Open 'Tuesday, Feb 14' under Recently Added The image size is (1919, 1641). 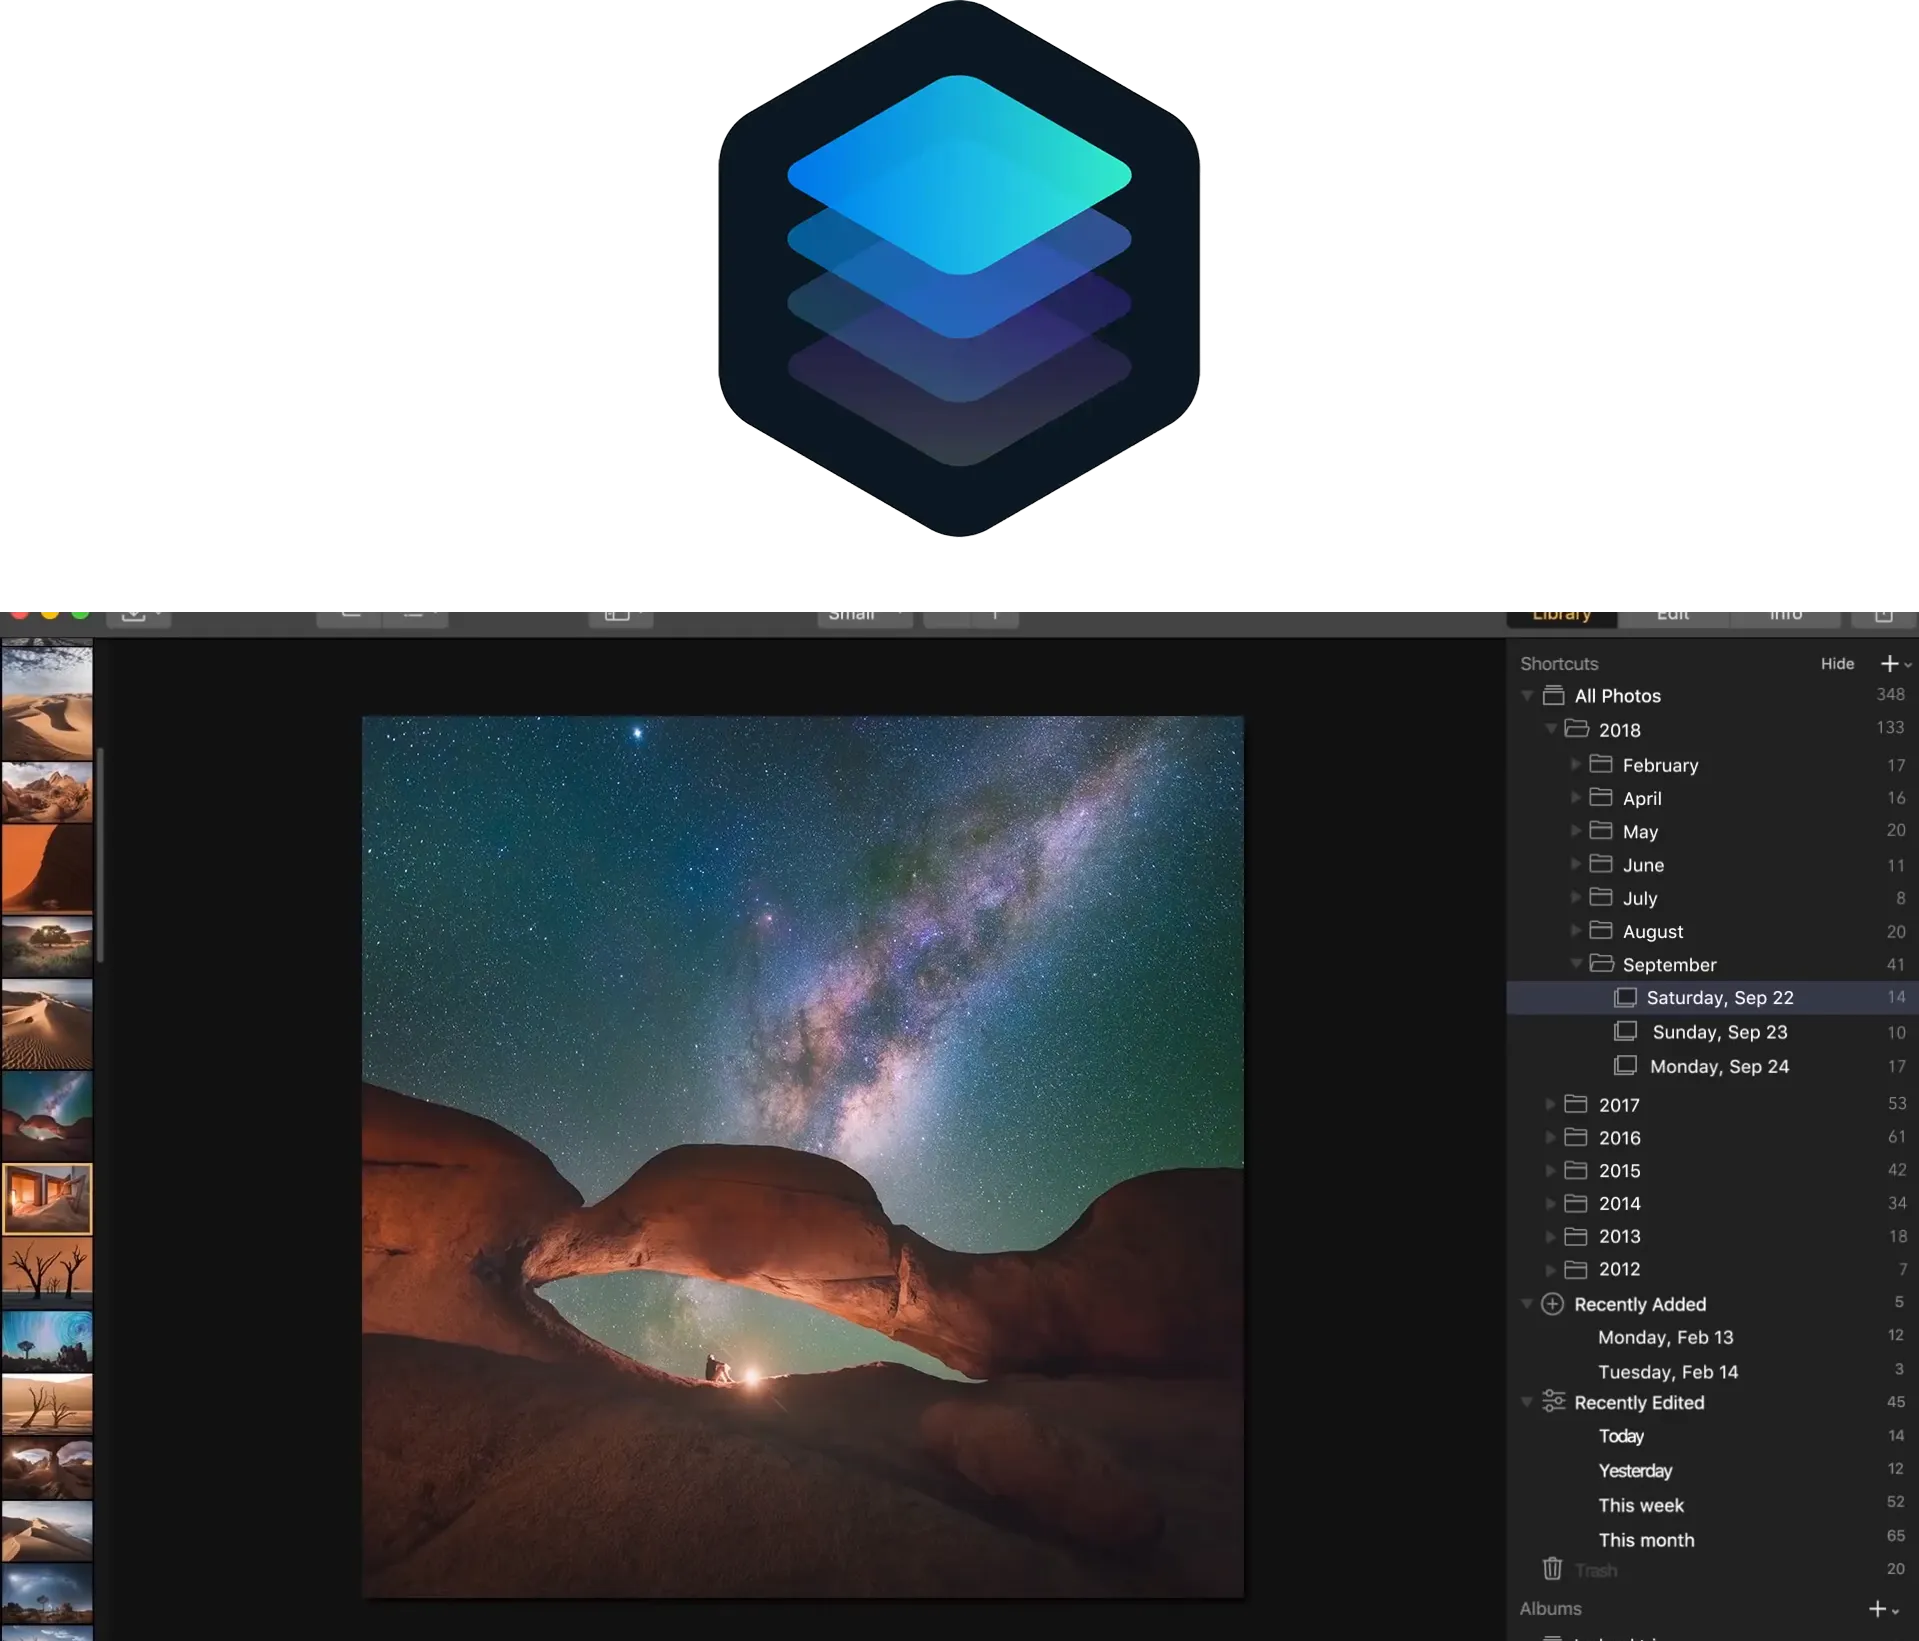[x=1668, y=1371]
